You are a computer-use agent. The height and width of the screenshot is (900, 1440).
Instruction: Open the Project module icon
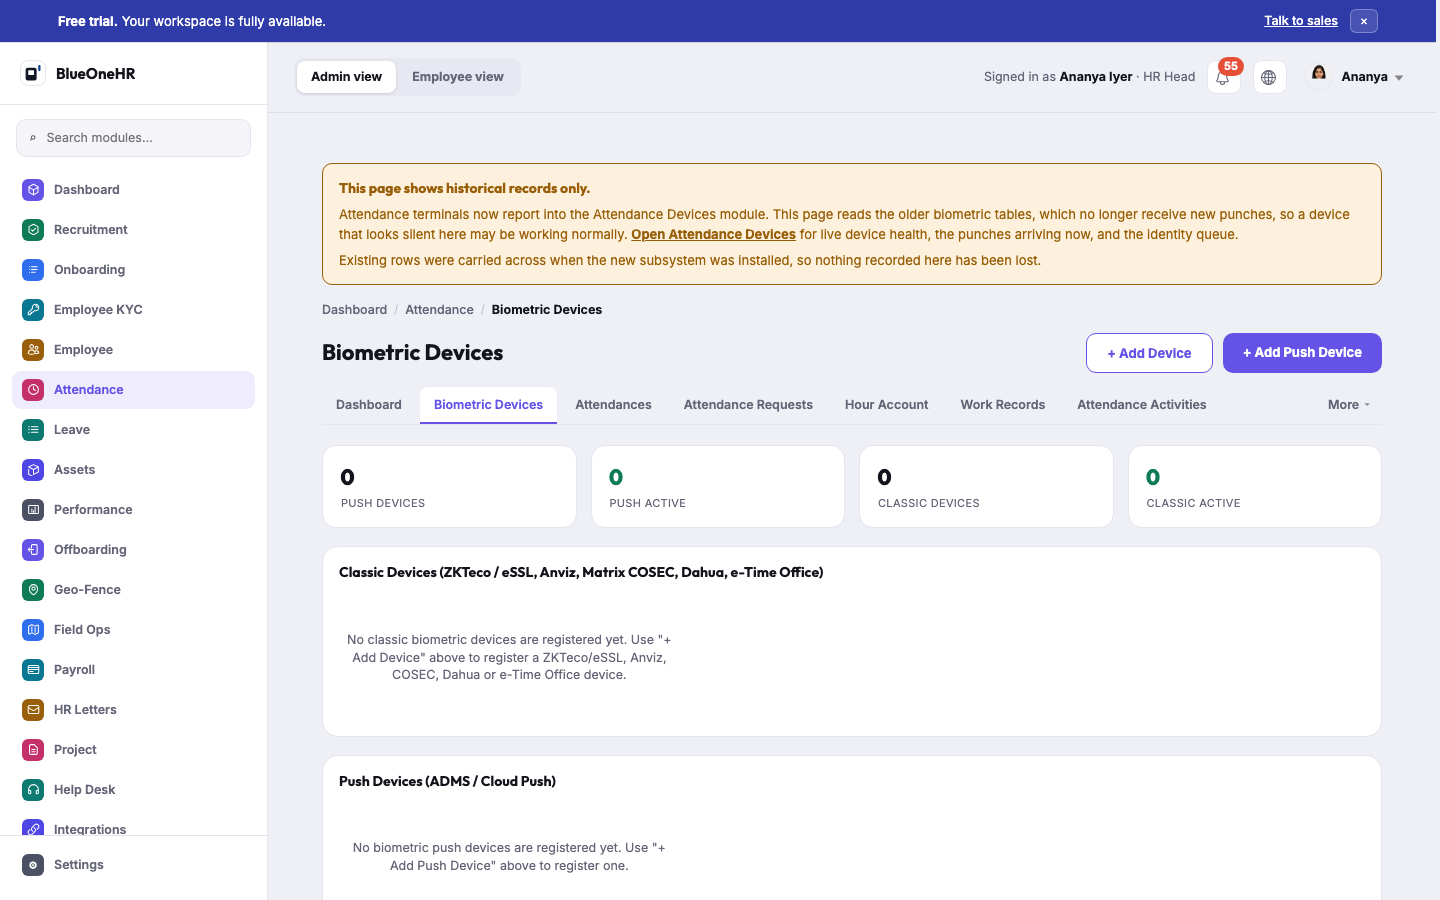click(x=33, y=749)
